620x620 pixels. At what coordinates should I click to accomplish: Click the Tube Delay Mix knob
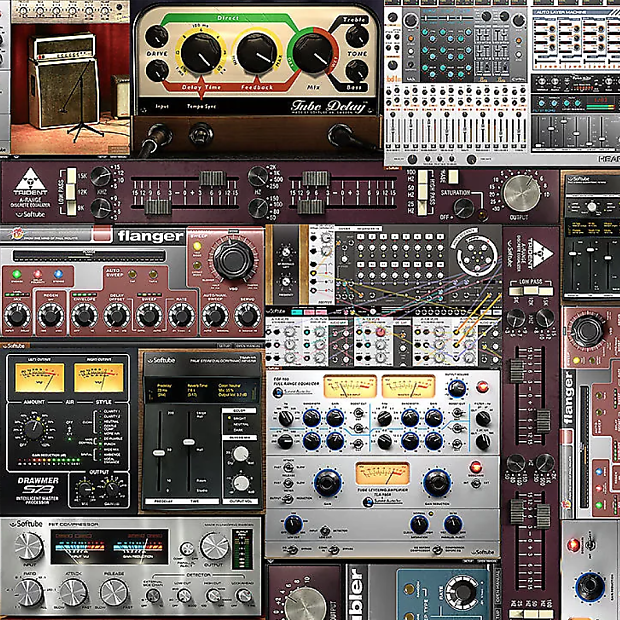click(313, 53)
